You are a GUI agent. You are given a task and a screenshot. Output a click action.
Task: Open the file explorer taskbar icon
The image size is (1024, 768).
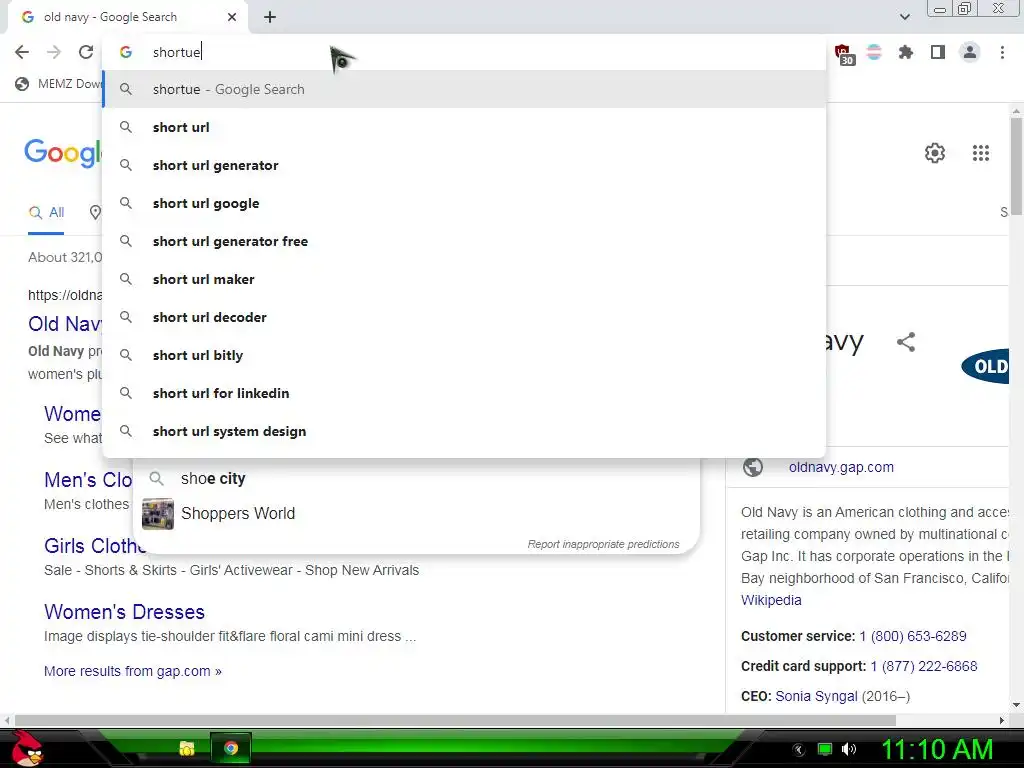click(x=187, y=748)
